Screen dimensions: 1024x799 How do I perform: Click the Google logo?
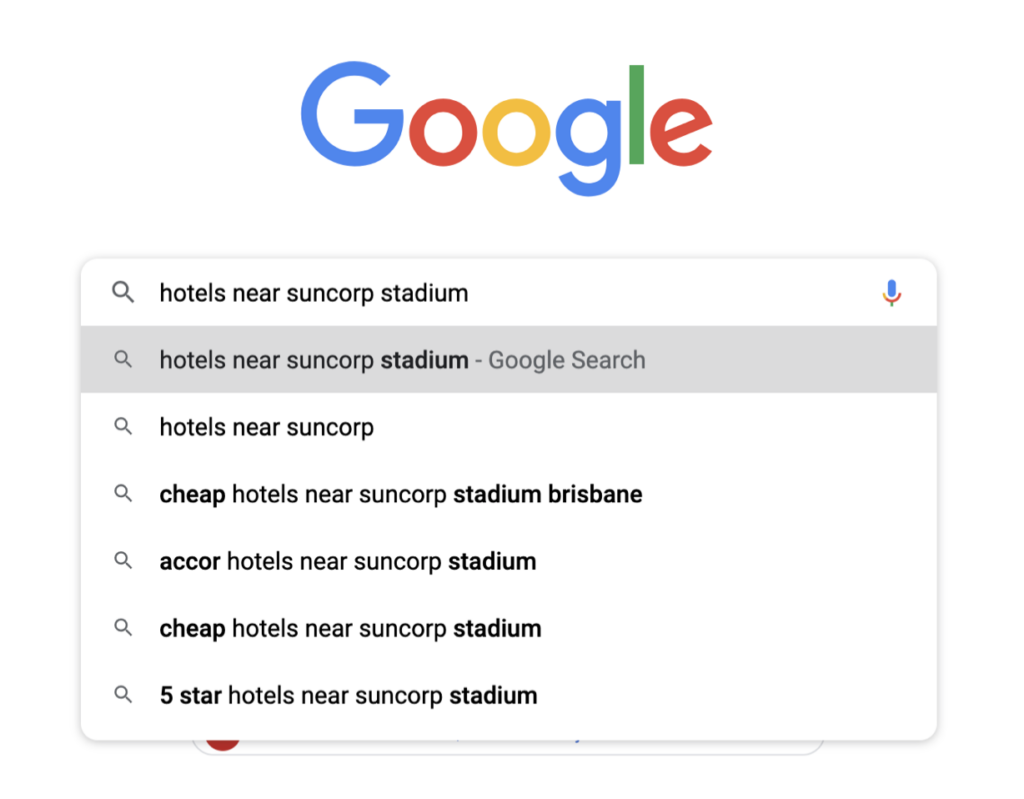pos(506,127)
